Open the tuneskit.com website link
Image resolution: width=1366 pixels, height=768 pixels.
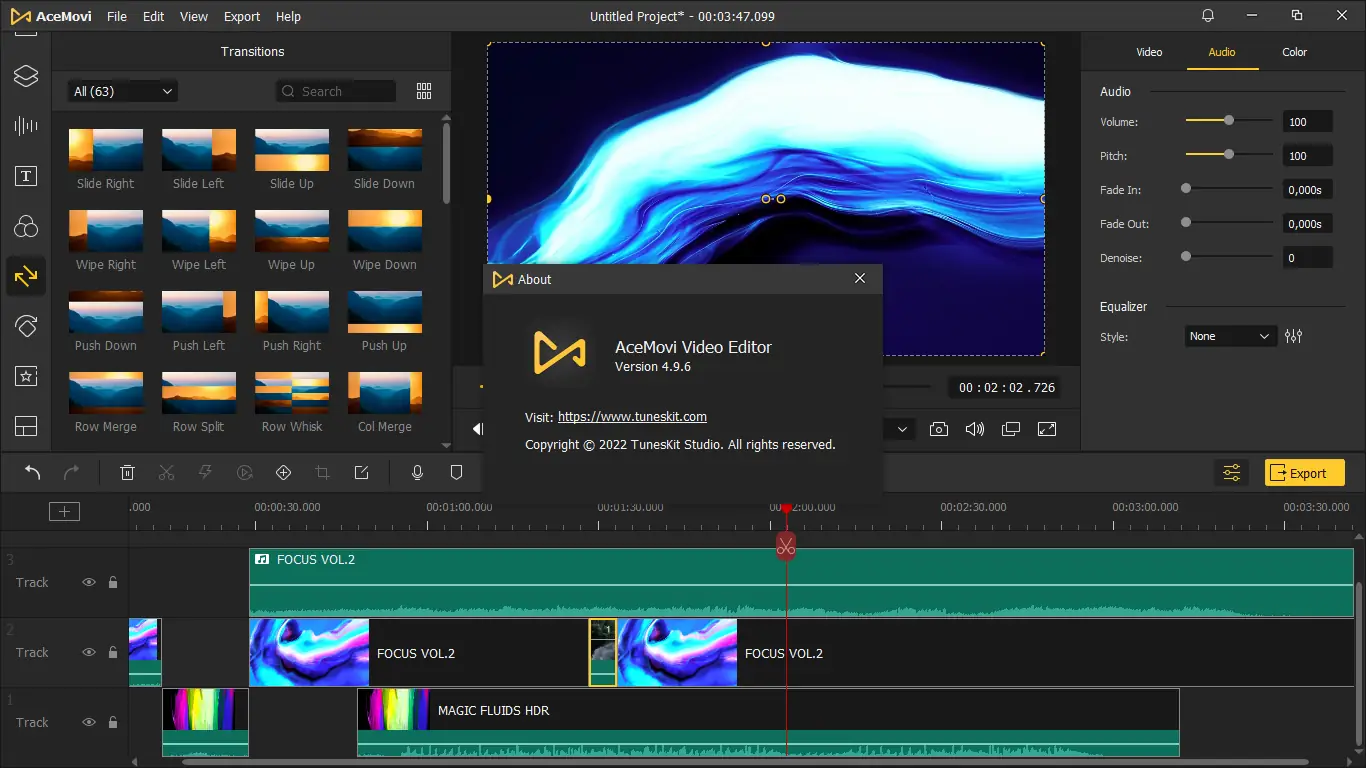point(632,417)
